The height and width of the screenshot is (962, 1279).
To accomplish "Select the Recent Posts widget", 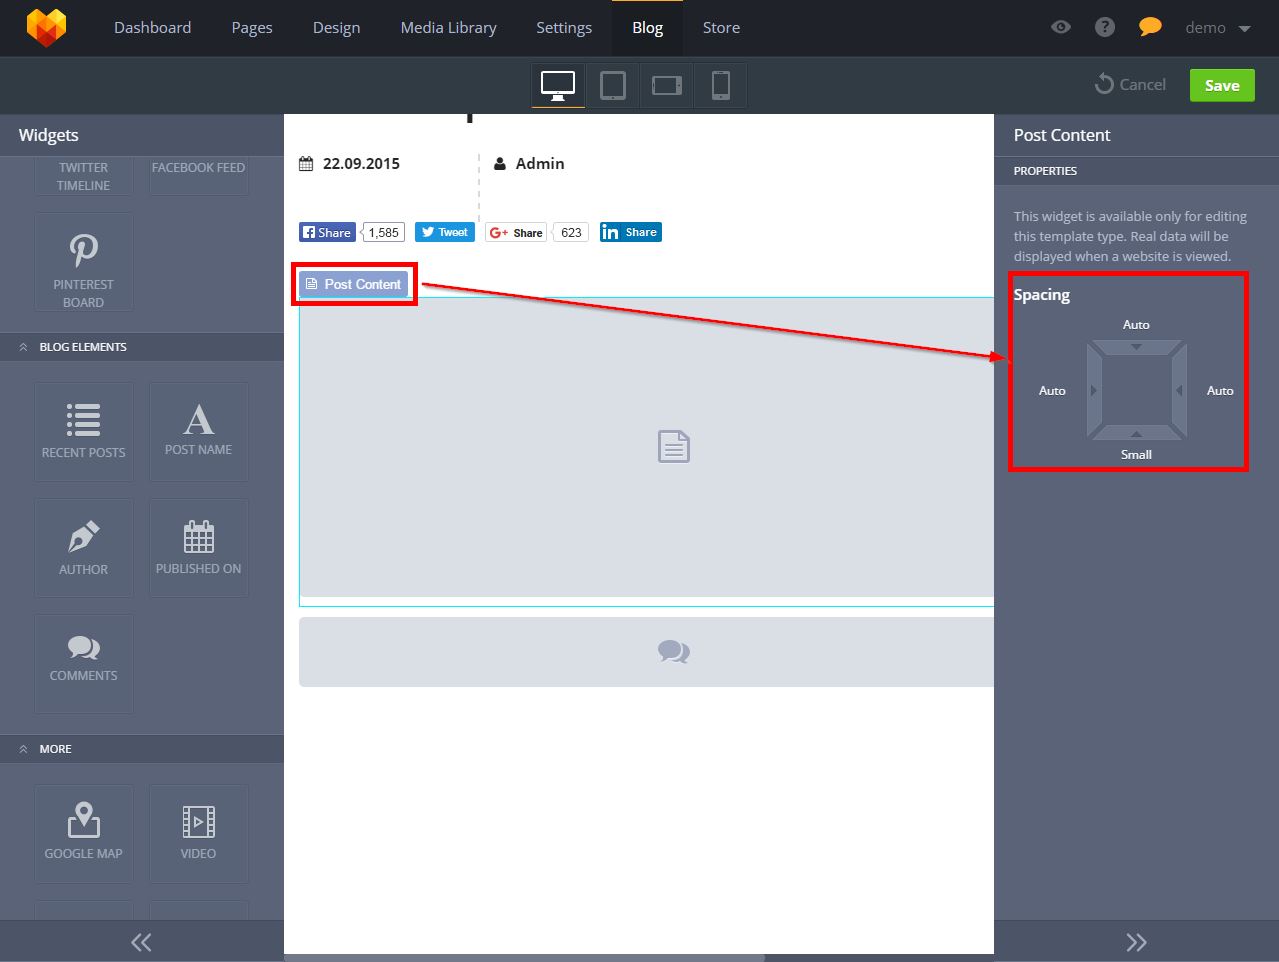I will (84, 432).
